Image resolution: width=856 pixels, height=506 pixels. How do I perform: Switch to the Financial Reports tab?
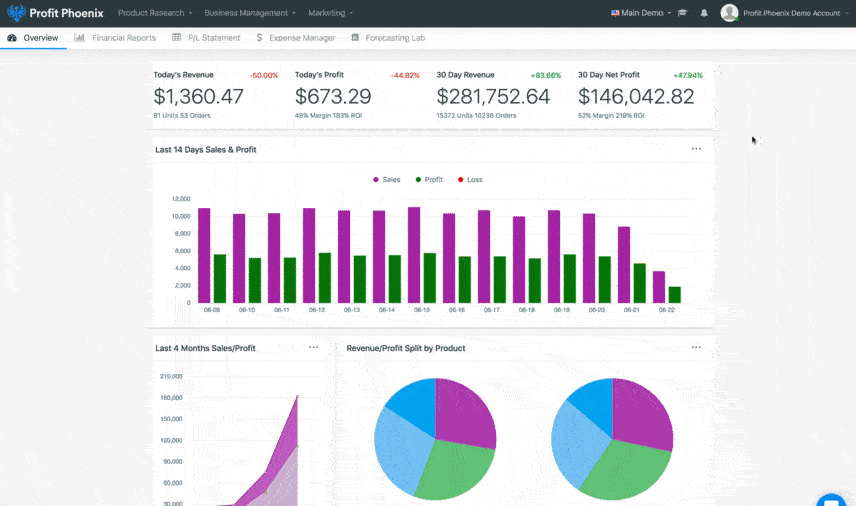point(115,38)
